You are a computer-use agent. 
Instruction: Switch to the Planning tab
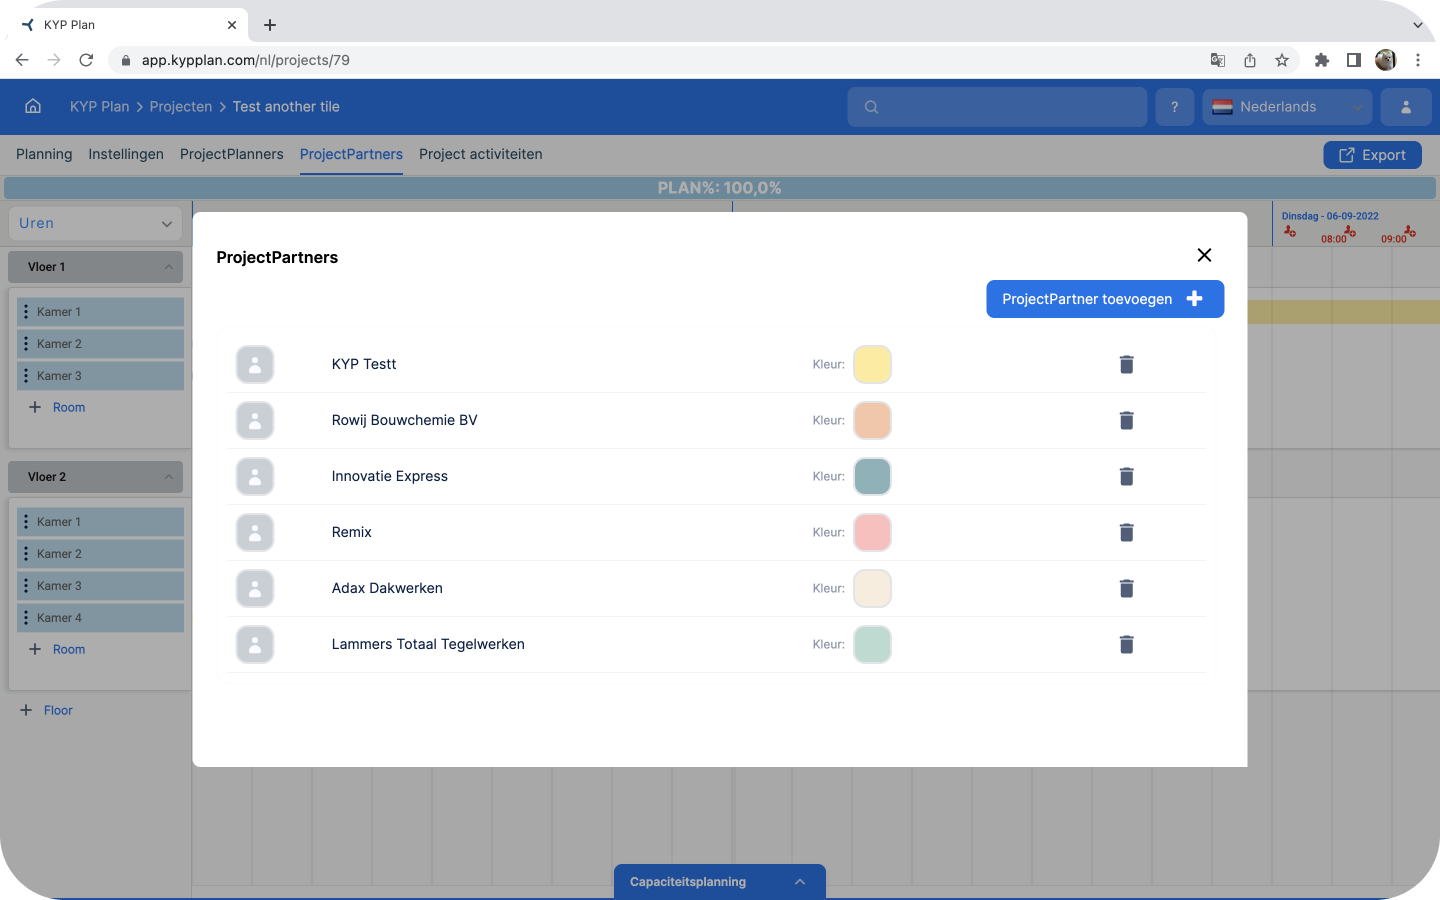tap(44, 154)
